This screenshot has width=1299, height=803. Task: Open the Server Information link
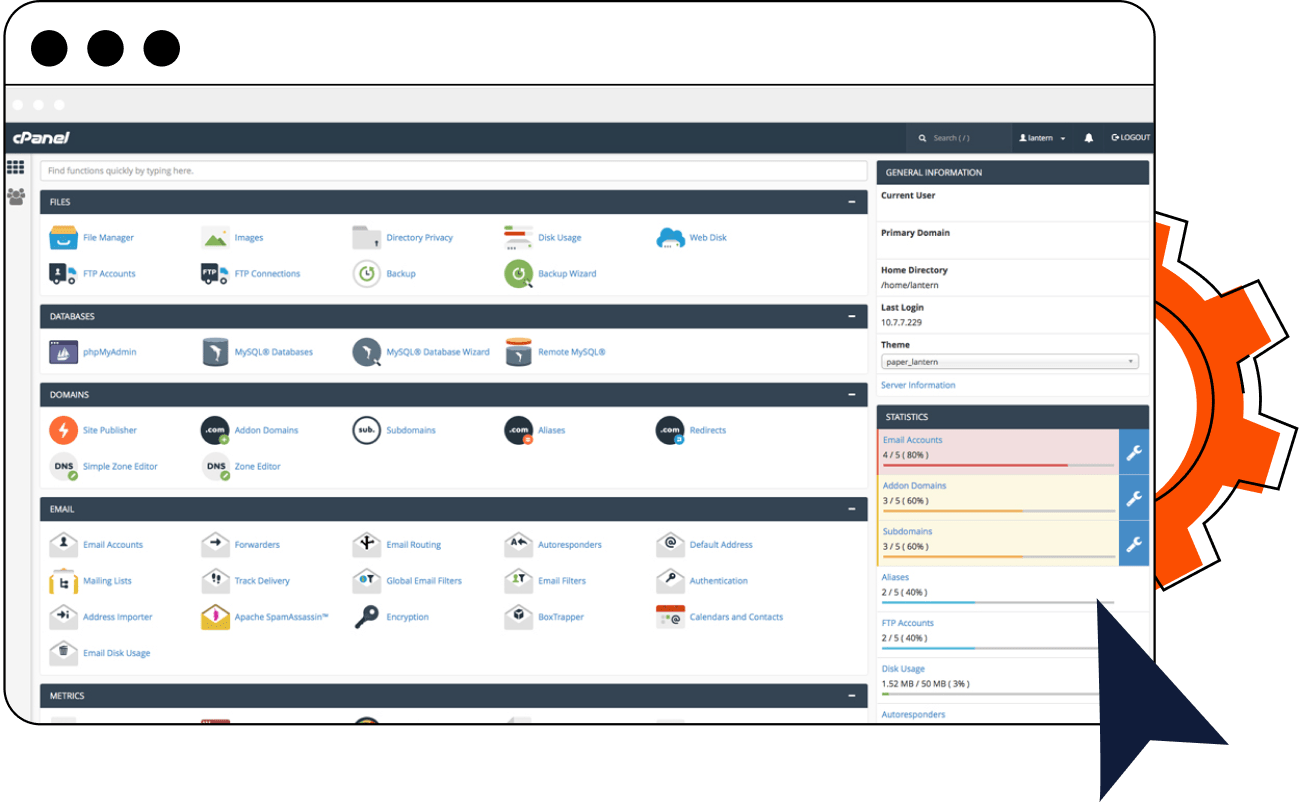coord(918,385)
